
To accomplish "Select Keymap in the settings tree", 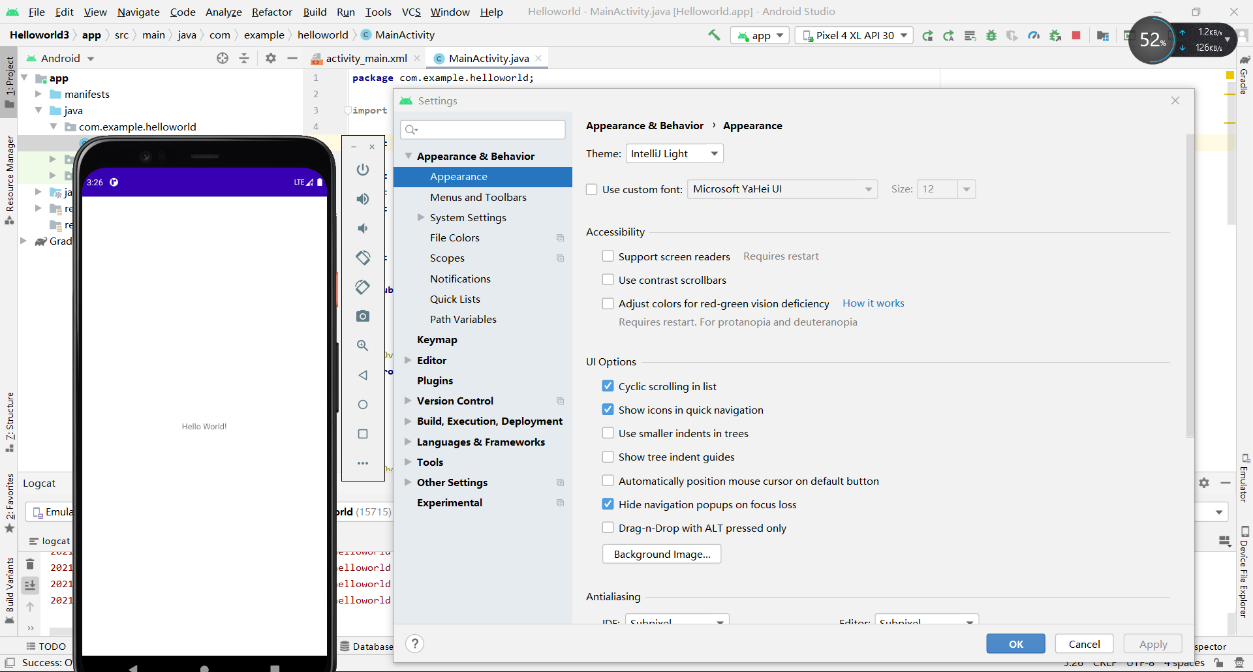I will point(437,340).
